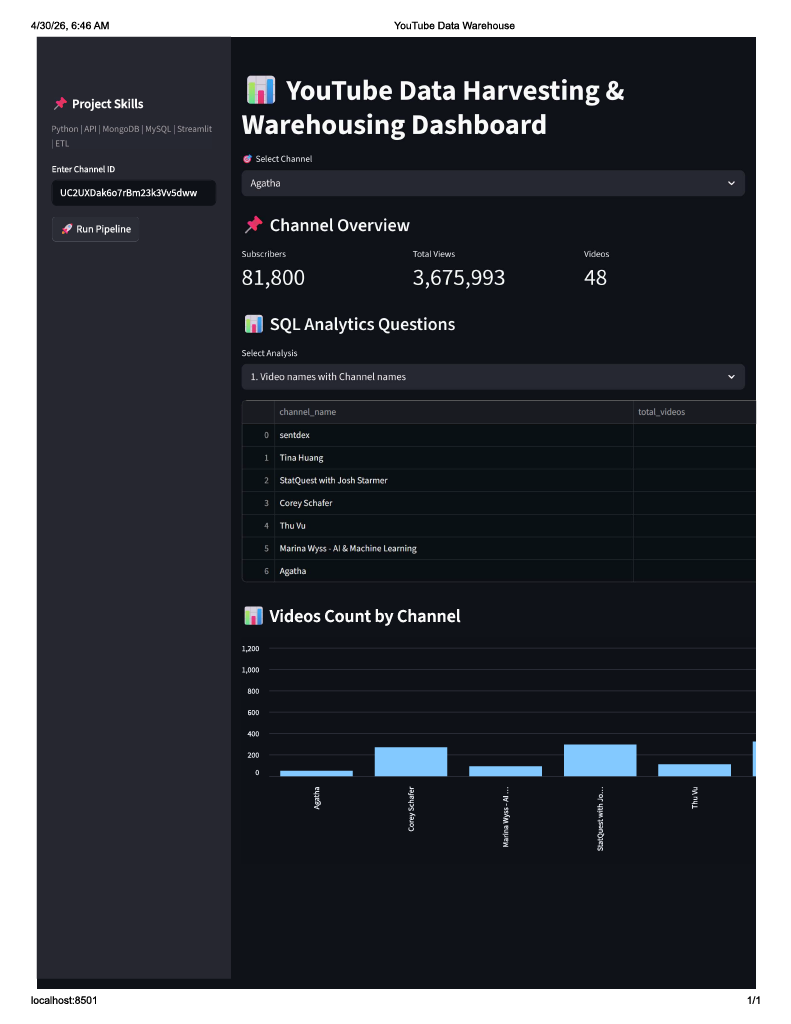Viewport: 791px width, 1024px height.
Task: Open the Select Channel dropdown showing Agatha
Action: click(x=493, y=184)
